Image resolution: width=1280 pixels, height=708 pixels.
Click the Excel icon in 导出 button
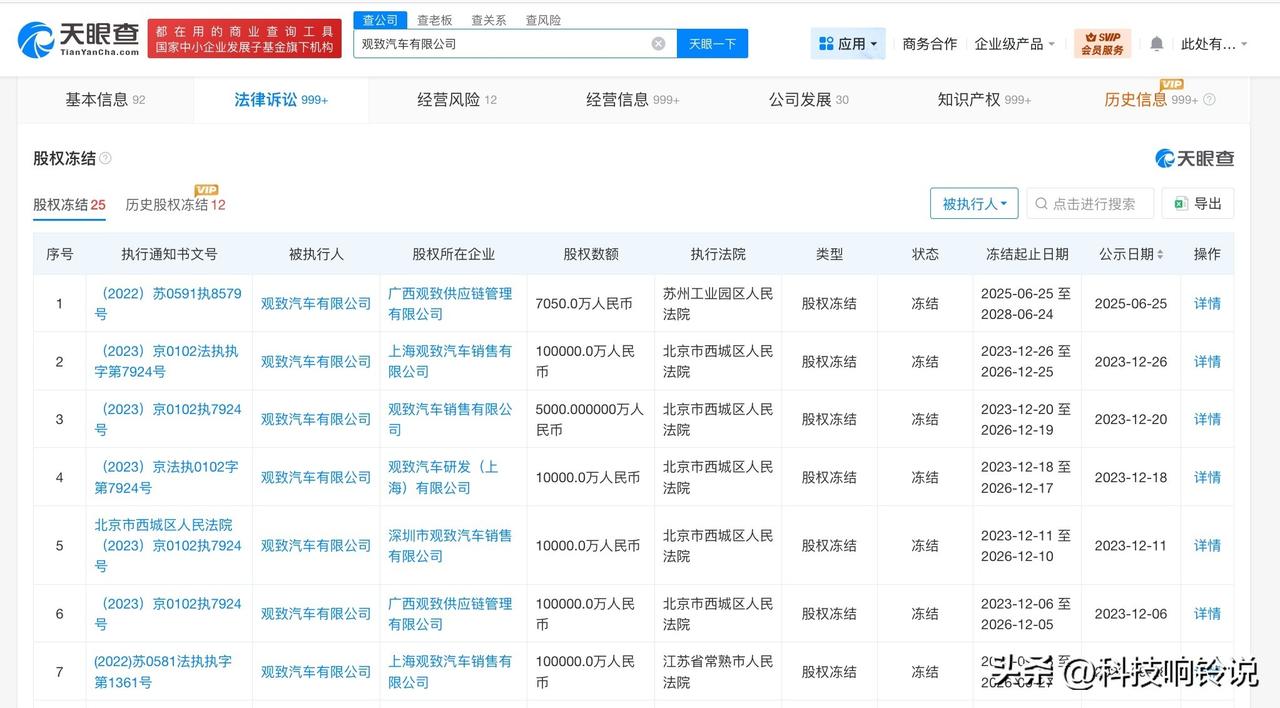pyautogui.click(x=1180, y=204)
